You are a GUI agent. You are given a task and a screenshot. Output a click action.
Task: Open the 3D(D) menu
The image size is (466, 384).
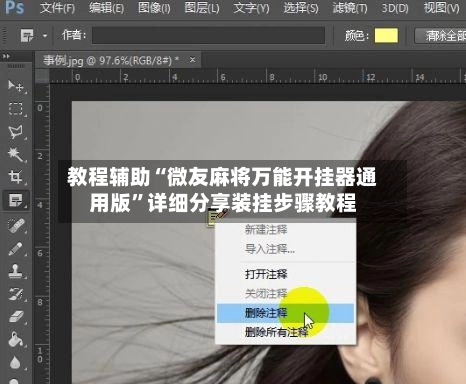pos(395,7)
